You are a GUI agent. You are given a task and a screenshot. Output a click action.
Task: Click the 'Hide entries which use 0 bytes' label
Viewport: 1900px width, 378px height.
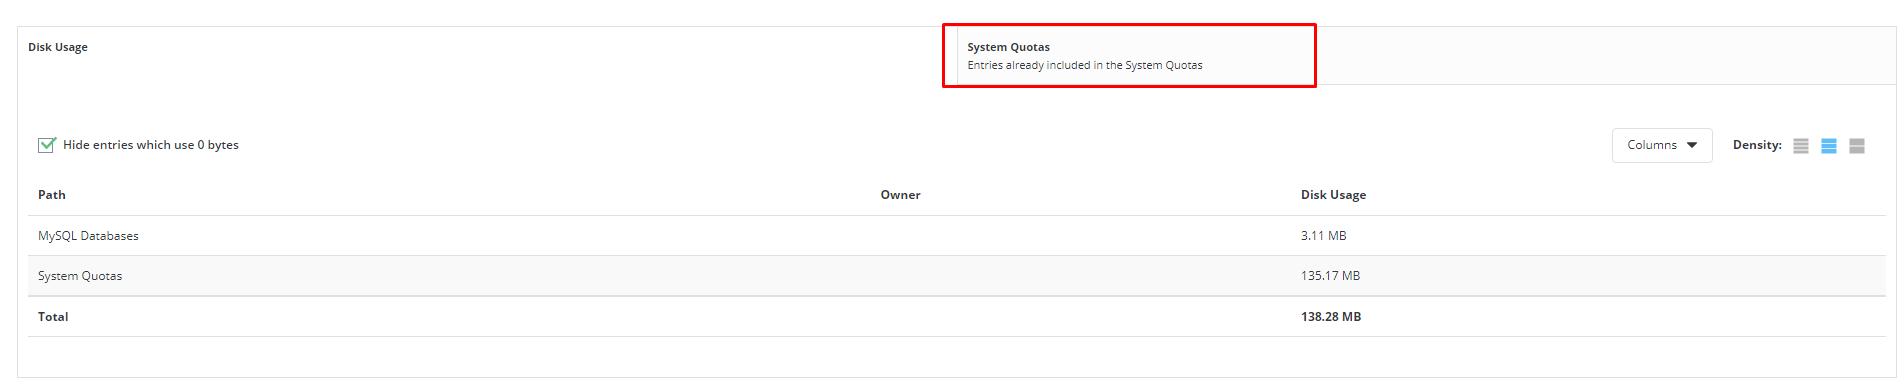(x=151, y=145)
